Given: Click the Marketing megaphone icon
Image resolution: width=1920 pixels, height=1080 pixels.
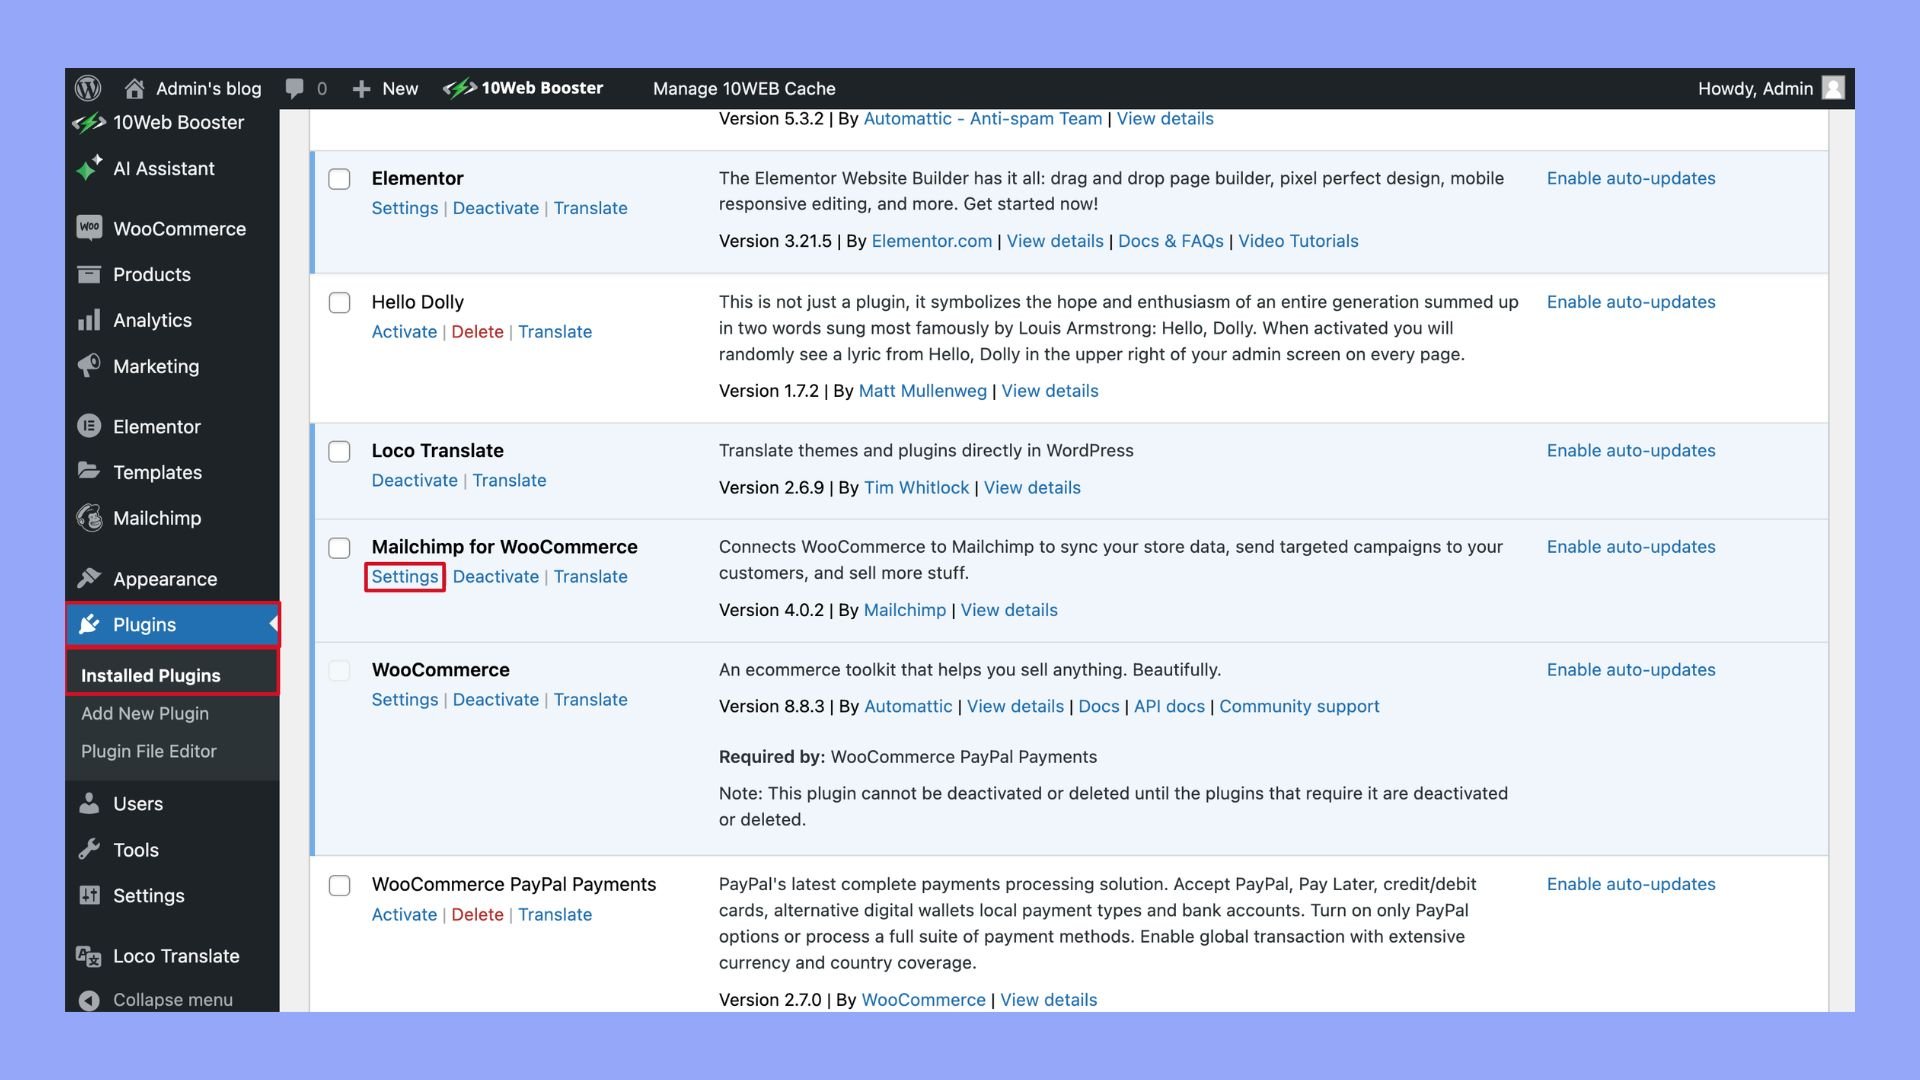Looking at the screenshot, I should [x=89, y=366].
